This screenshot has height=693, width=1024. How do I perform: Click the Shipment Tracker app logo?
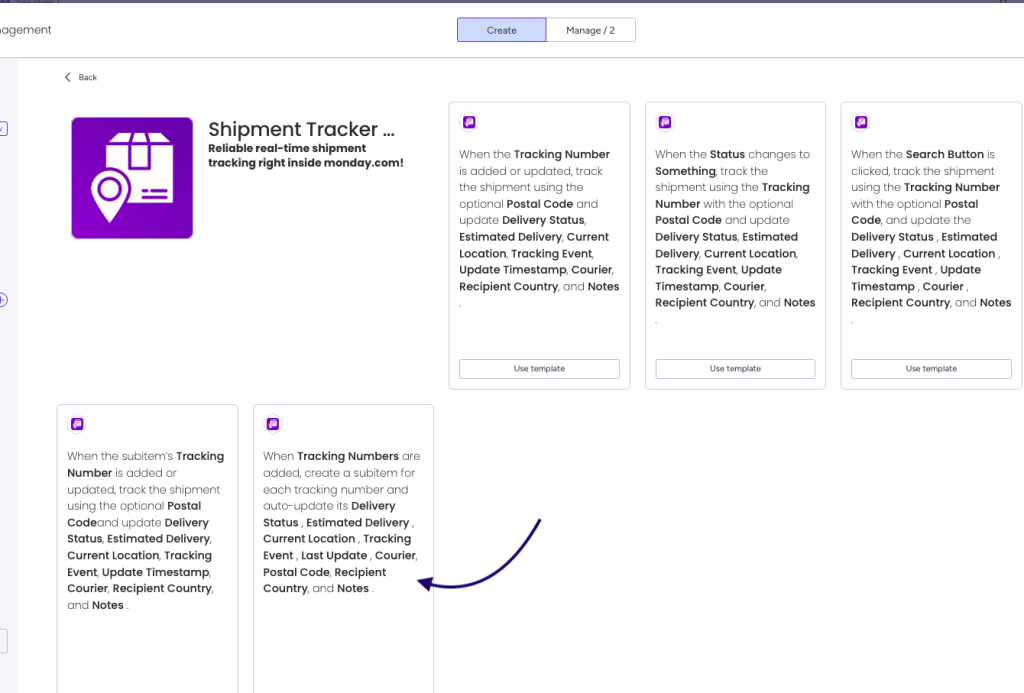132,178
